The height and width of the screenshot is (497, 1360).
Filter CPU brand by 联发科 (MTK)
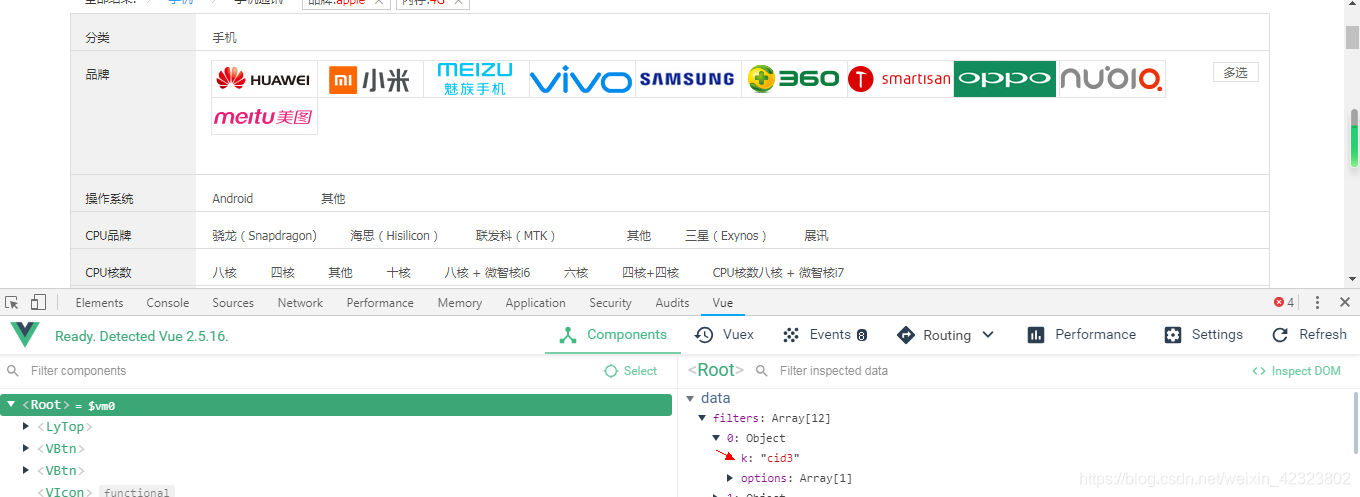516,235
